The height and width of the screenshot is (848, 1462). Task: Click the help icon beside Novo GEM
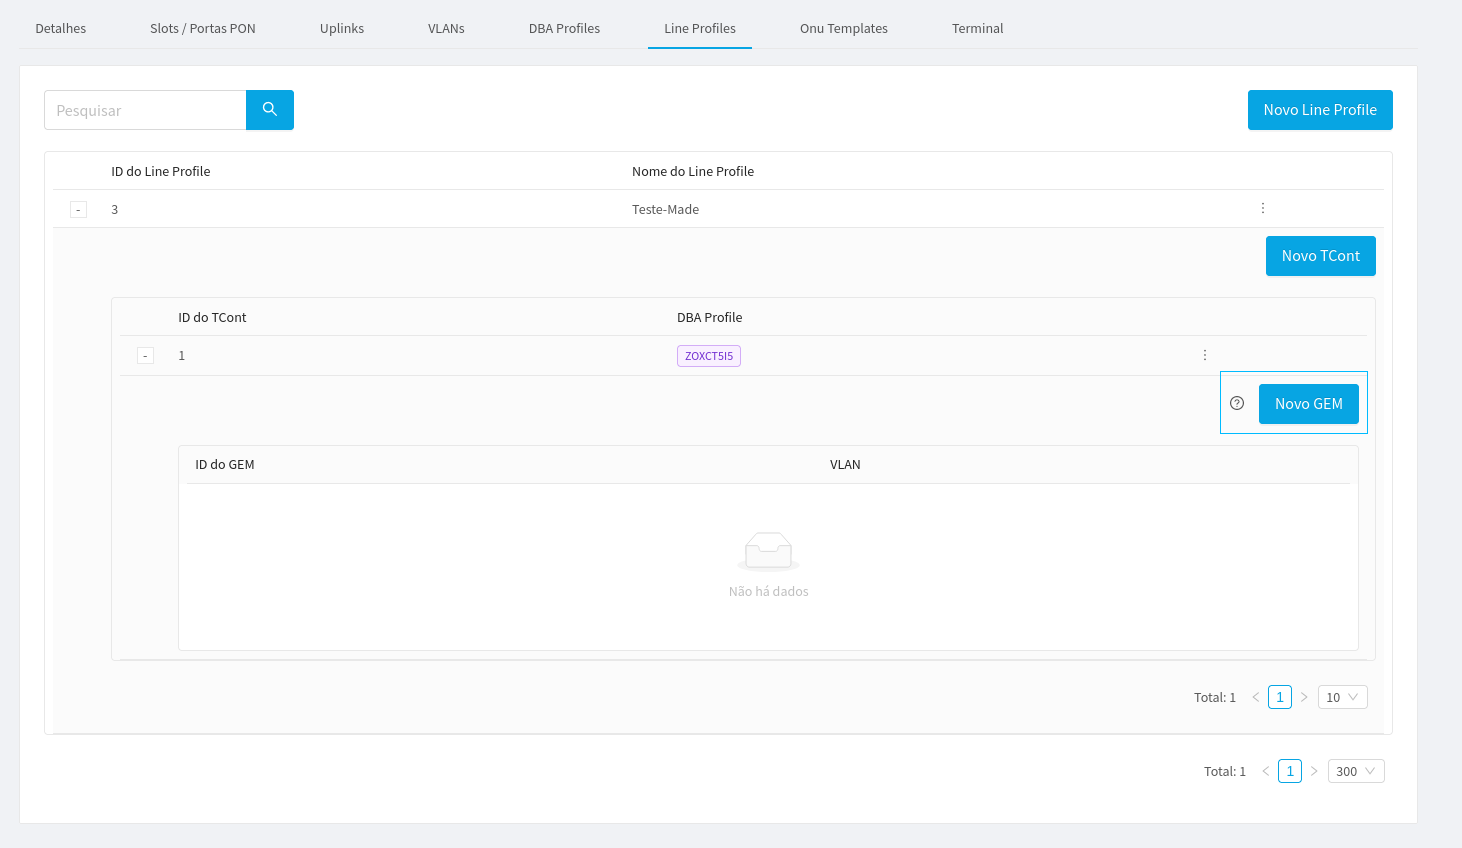pyautogui.click(x=1237, y=403)
